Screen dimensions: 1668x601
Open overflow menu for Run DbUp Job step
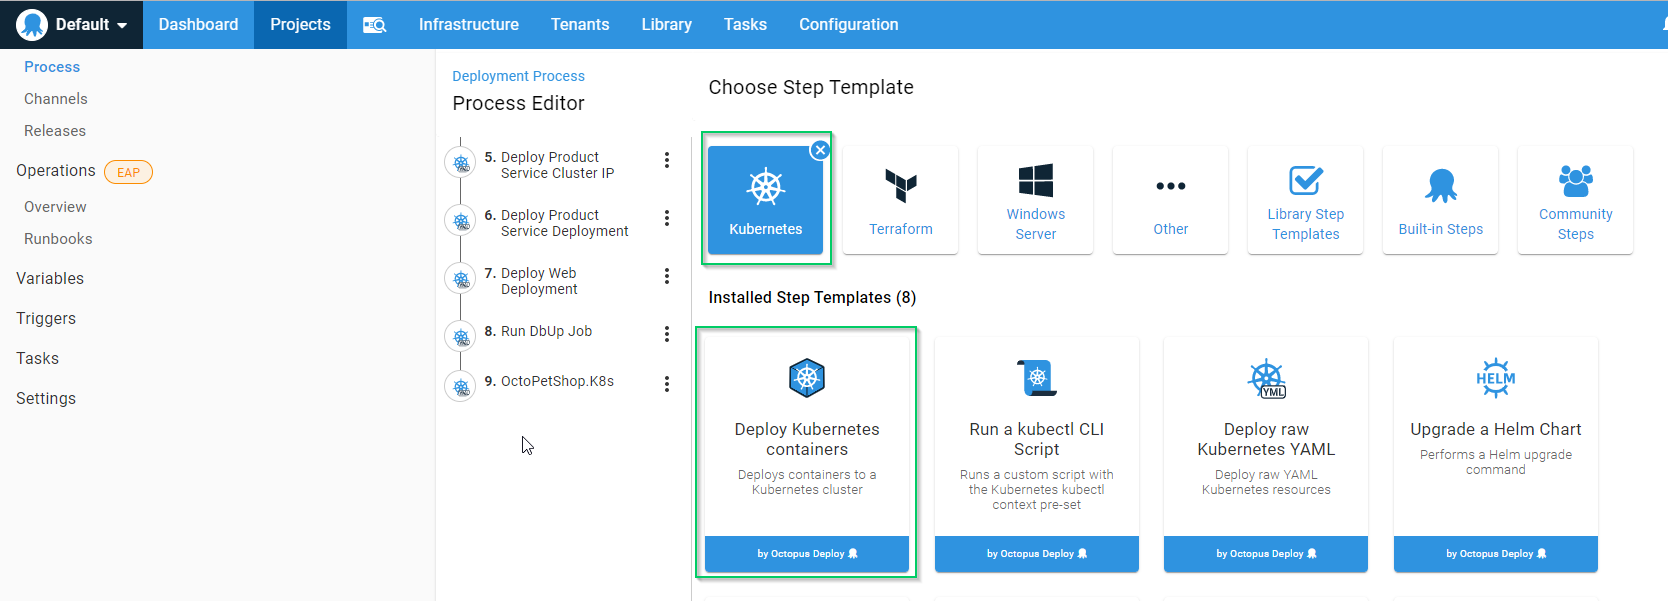click(x=667, y=334)
